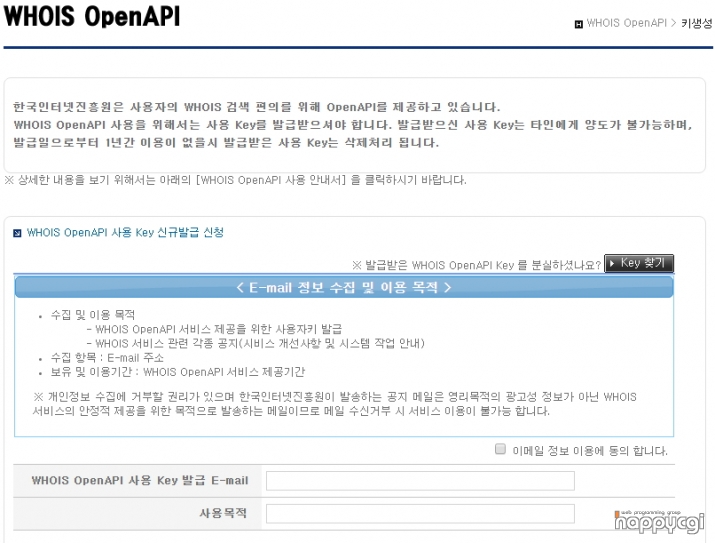Viewport: 715px width, 543px height.
Task: Click the E-mail 정보 수집 및 이용 목적 banner
Action: (344, 287)
